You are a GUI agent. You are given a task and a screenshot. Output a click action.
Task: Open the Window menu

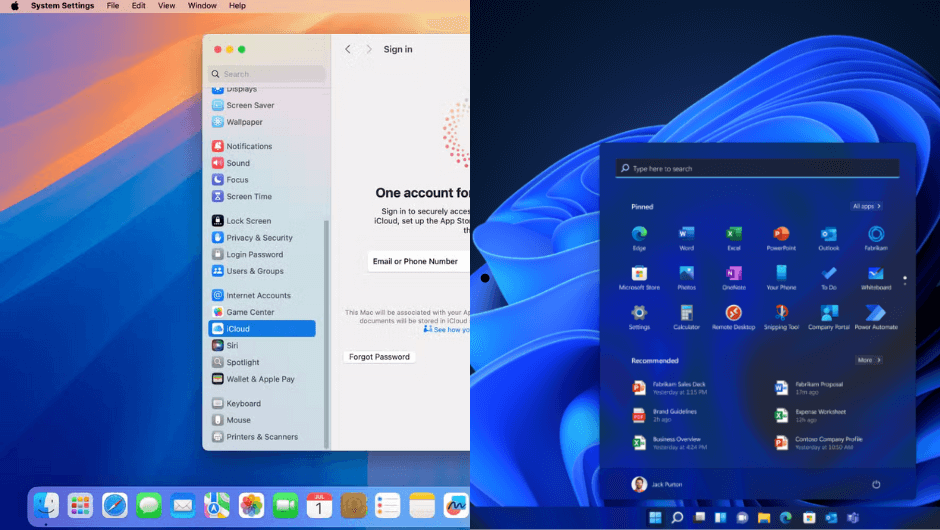[202, 5]
